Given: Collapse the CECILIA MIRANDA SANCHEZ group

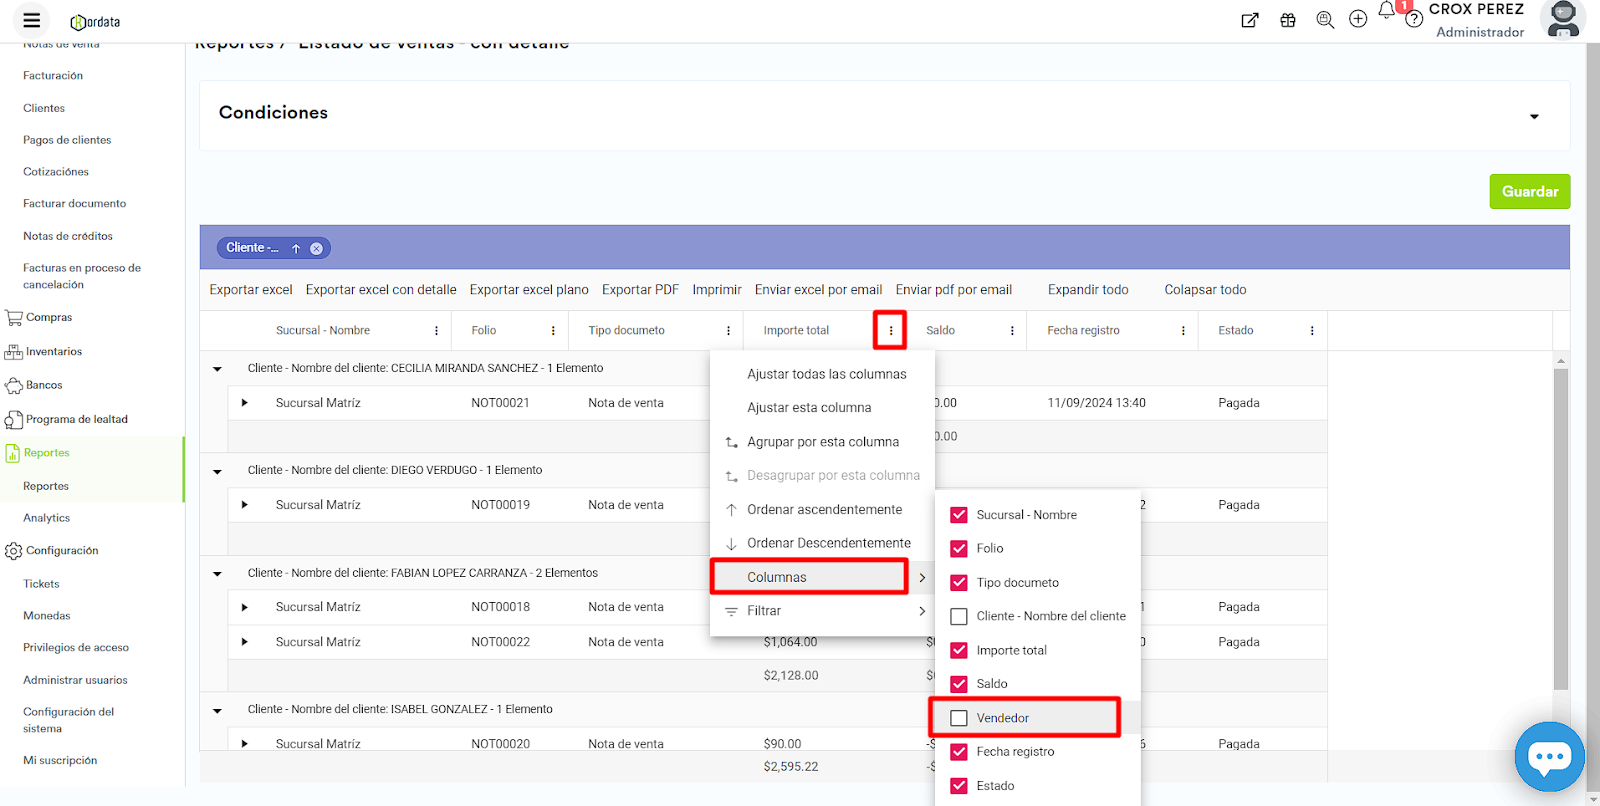Looking at the screenshot, I should [x=217, y=369].
